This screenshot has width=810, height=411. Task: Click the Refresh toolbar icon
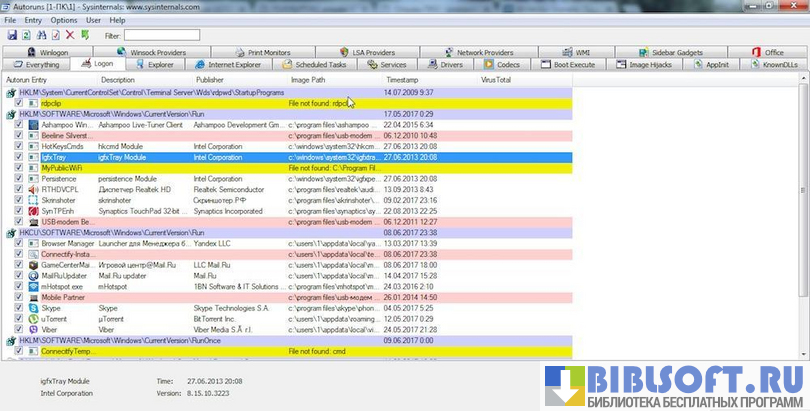tap(26, 35)
